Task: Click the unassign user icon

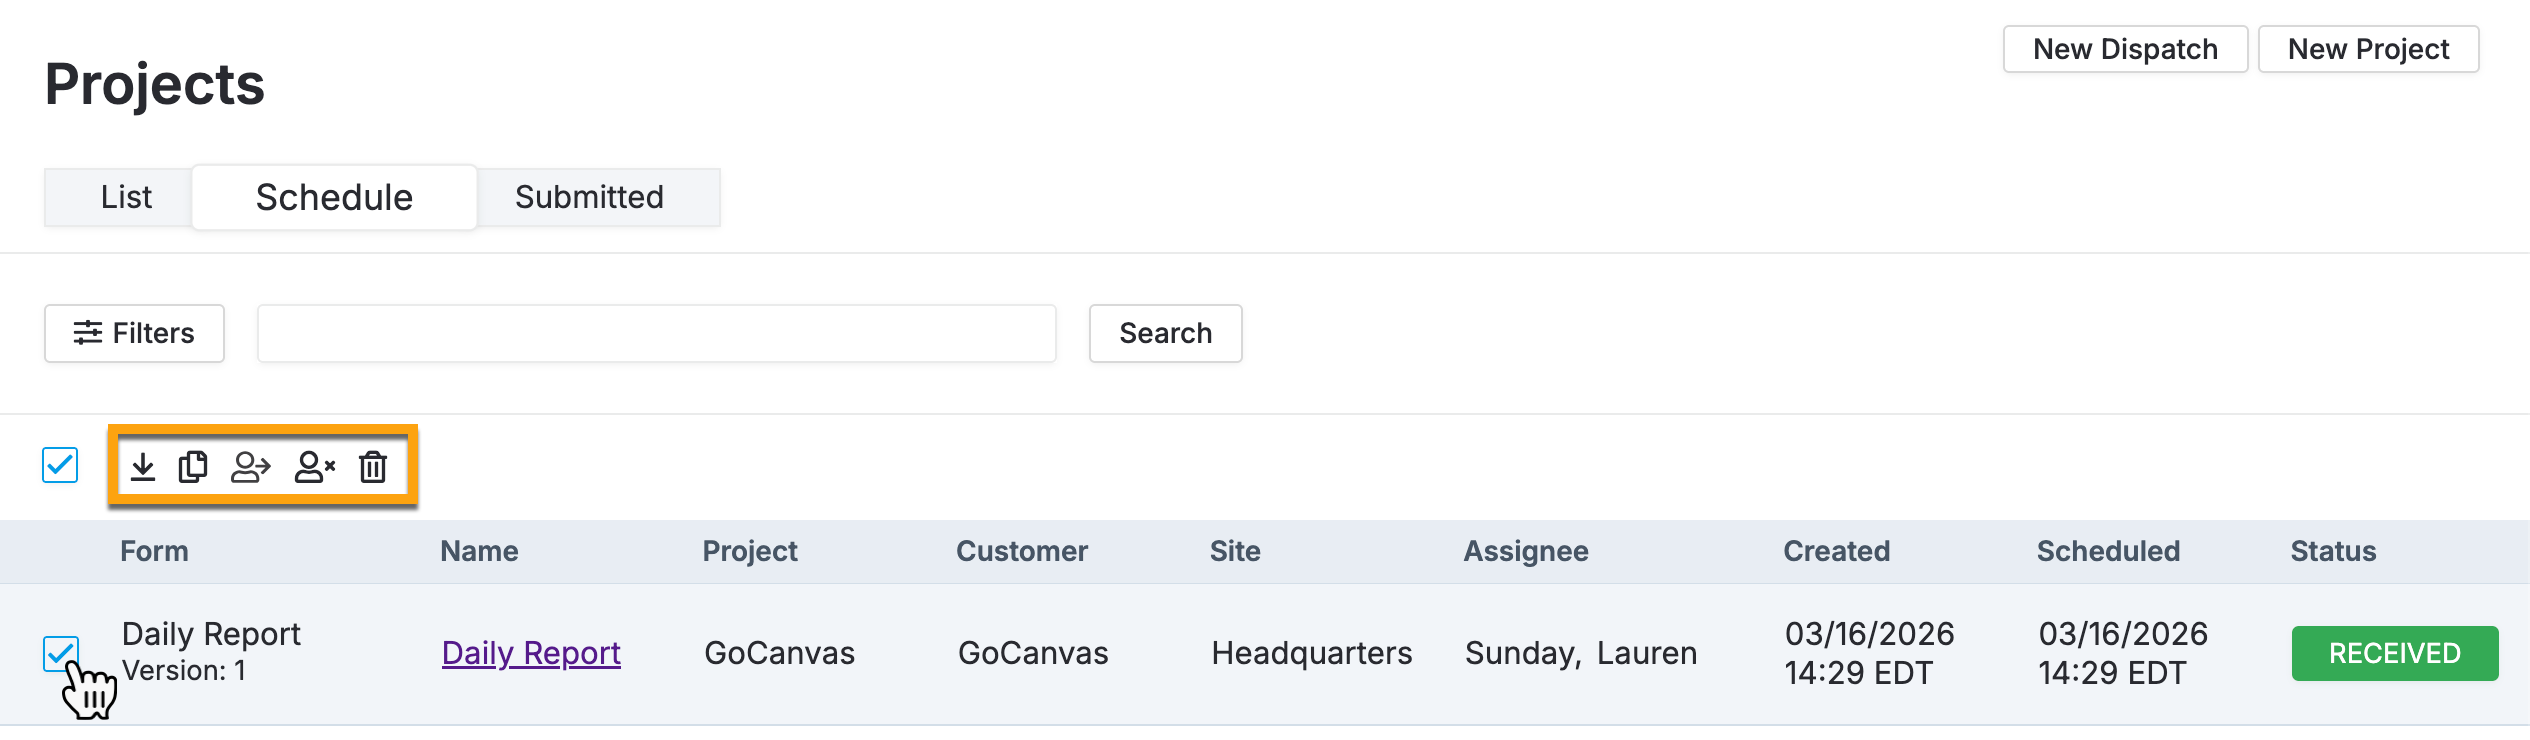Action: [315, 466]
